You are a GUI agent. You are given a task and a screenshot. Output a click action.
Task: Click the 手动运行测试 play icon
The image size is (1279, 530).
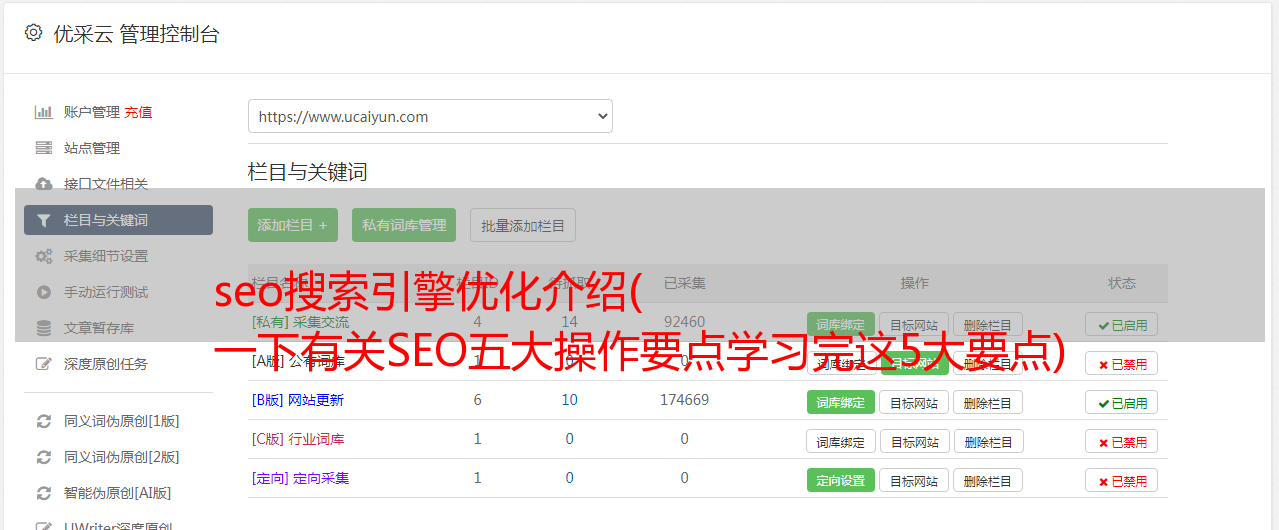coord(44,292)
